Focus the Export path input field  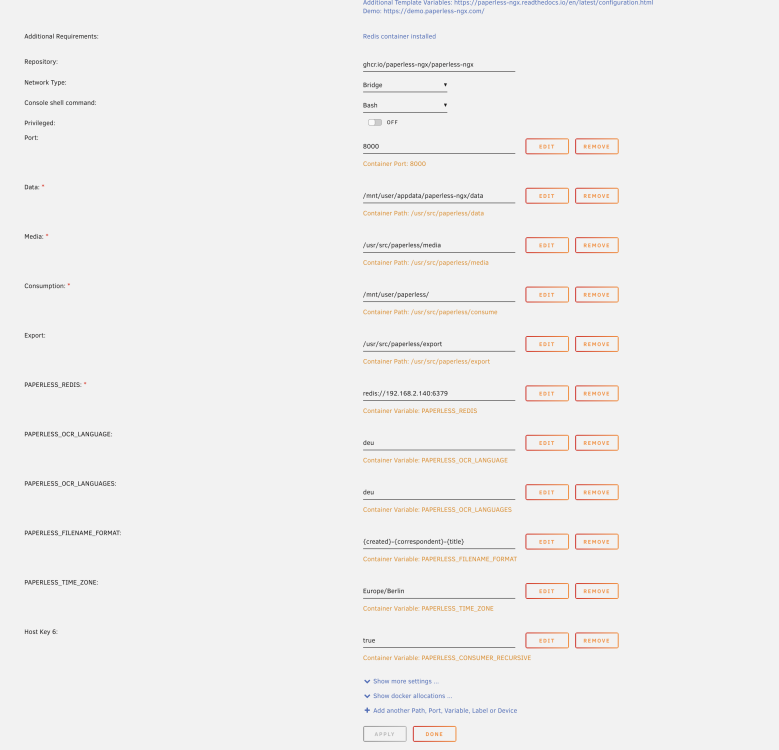[x=439, y=344]
